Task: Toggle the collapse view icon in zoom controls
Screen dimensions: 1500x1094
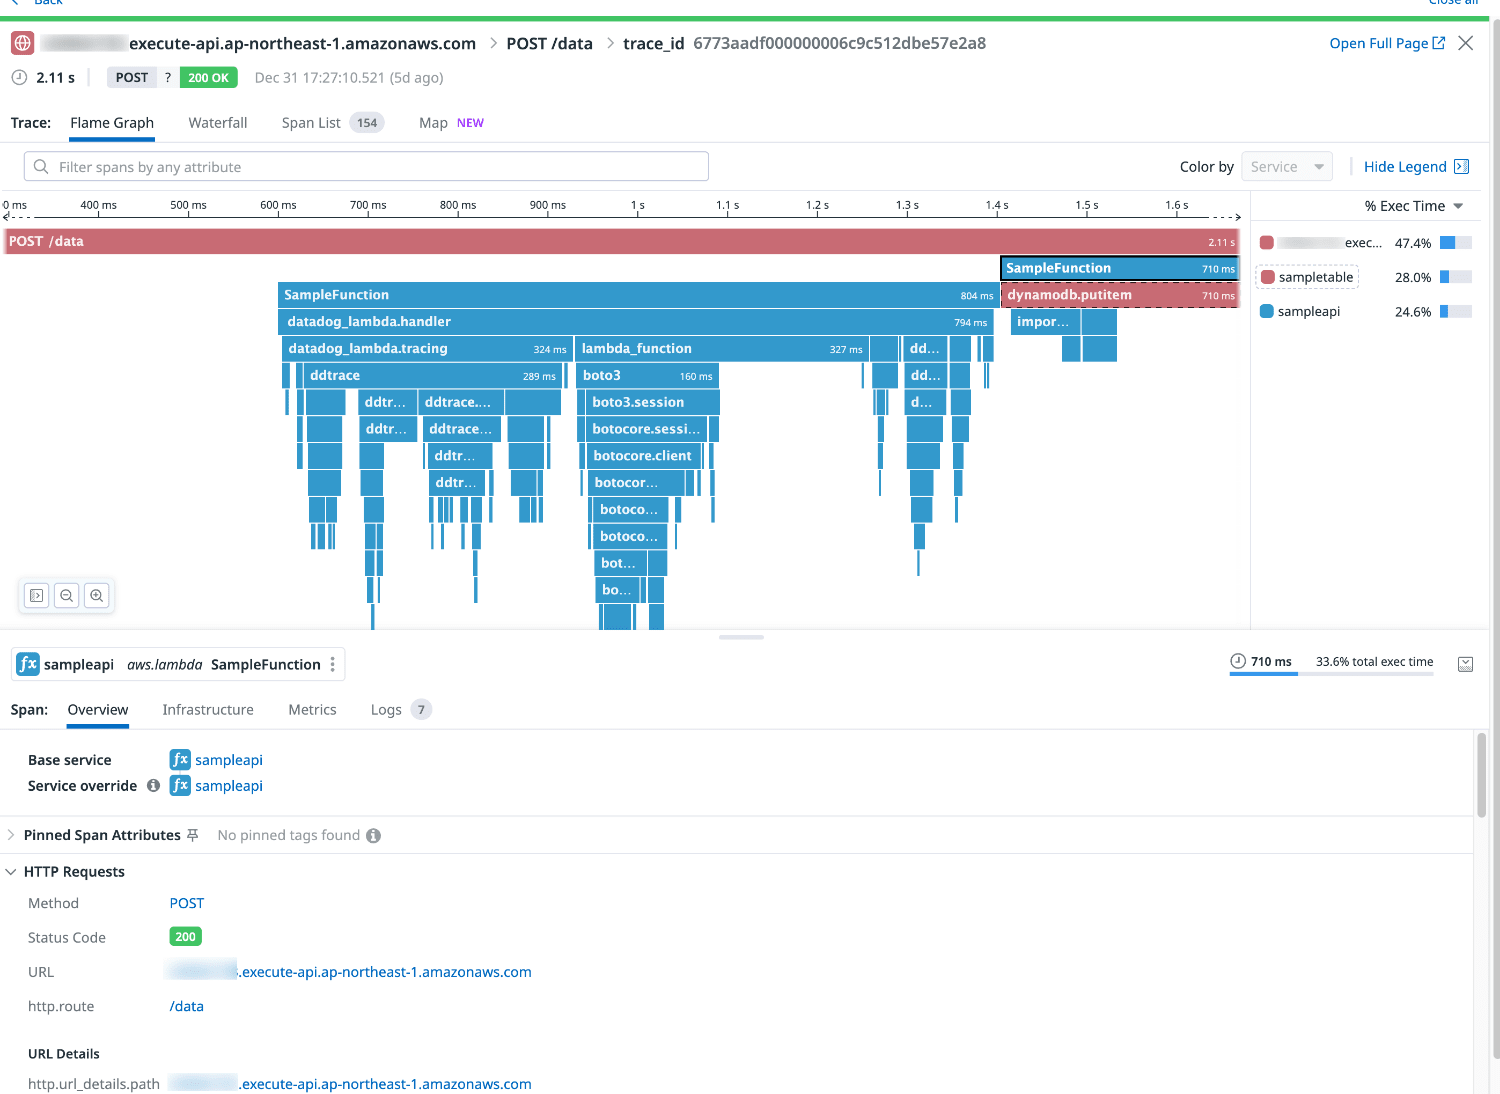Action: point(37,596)
